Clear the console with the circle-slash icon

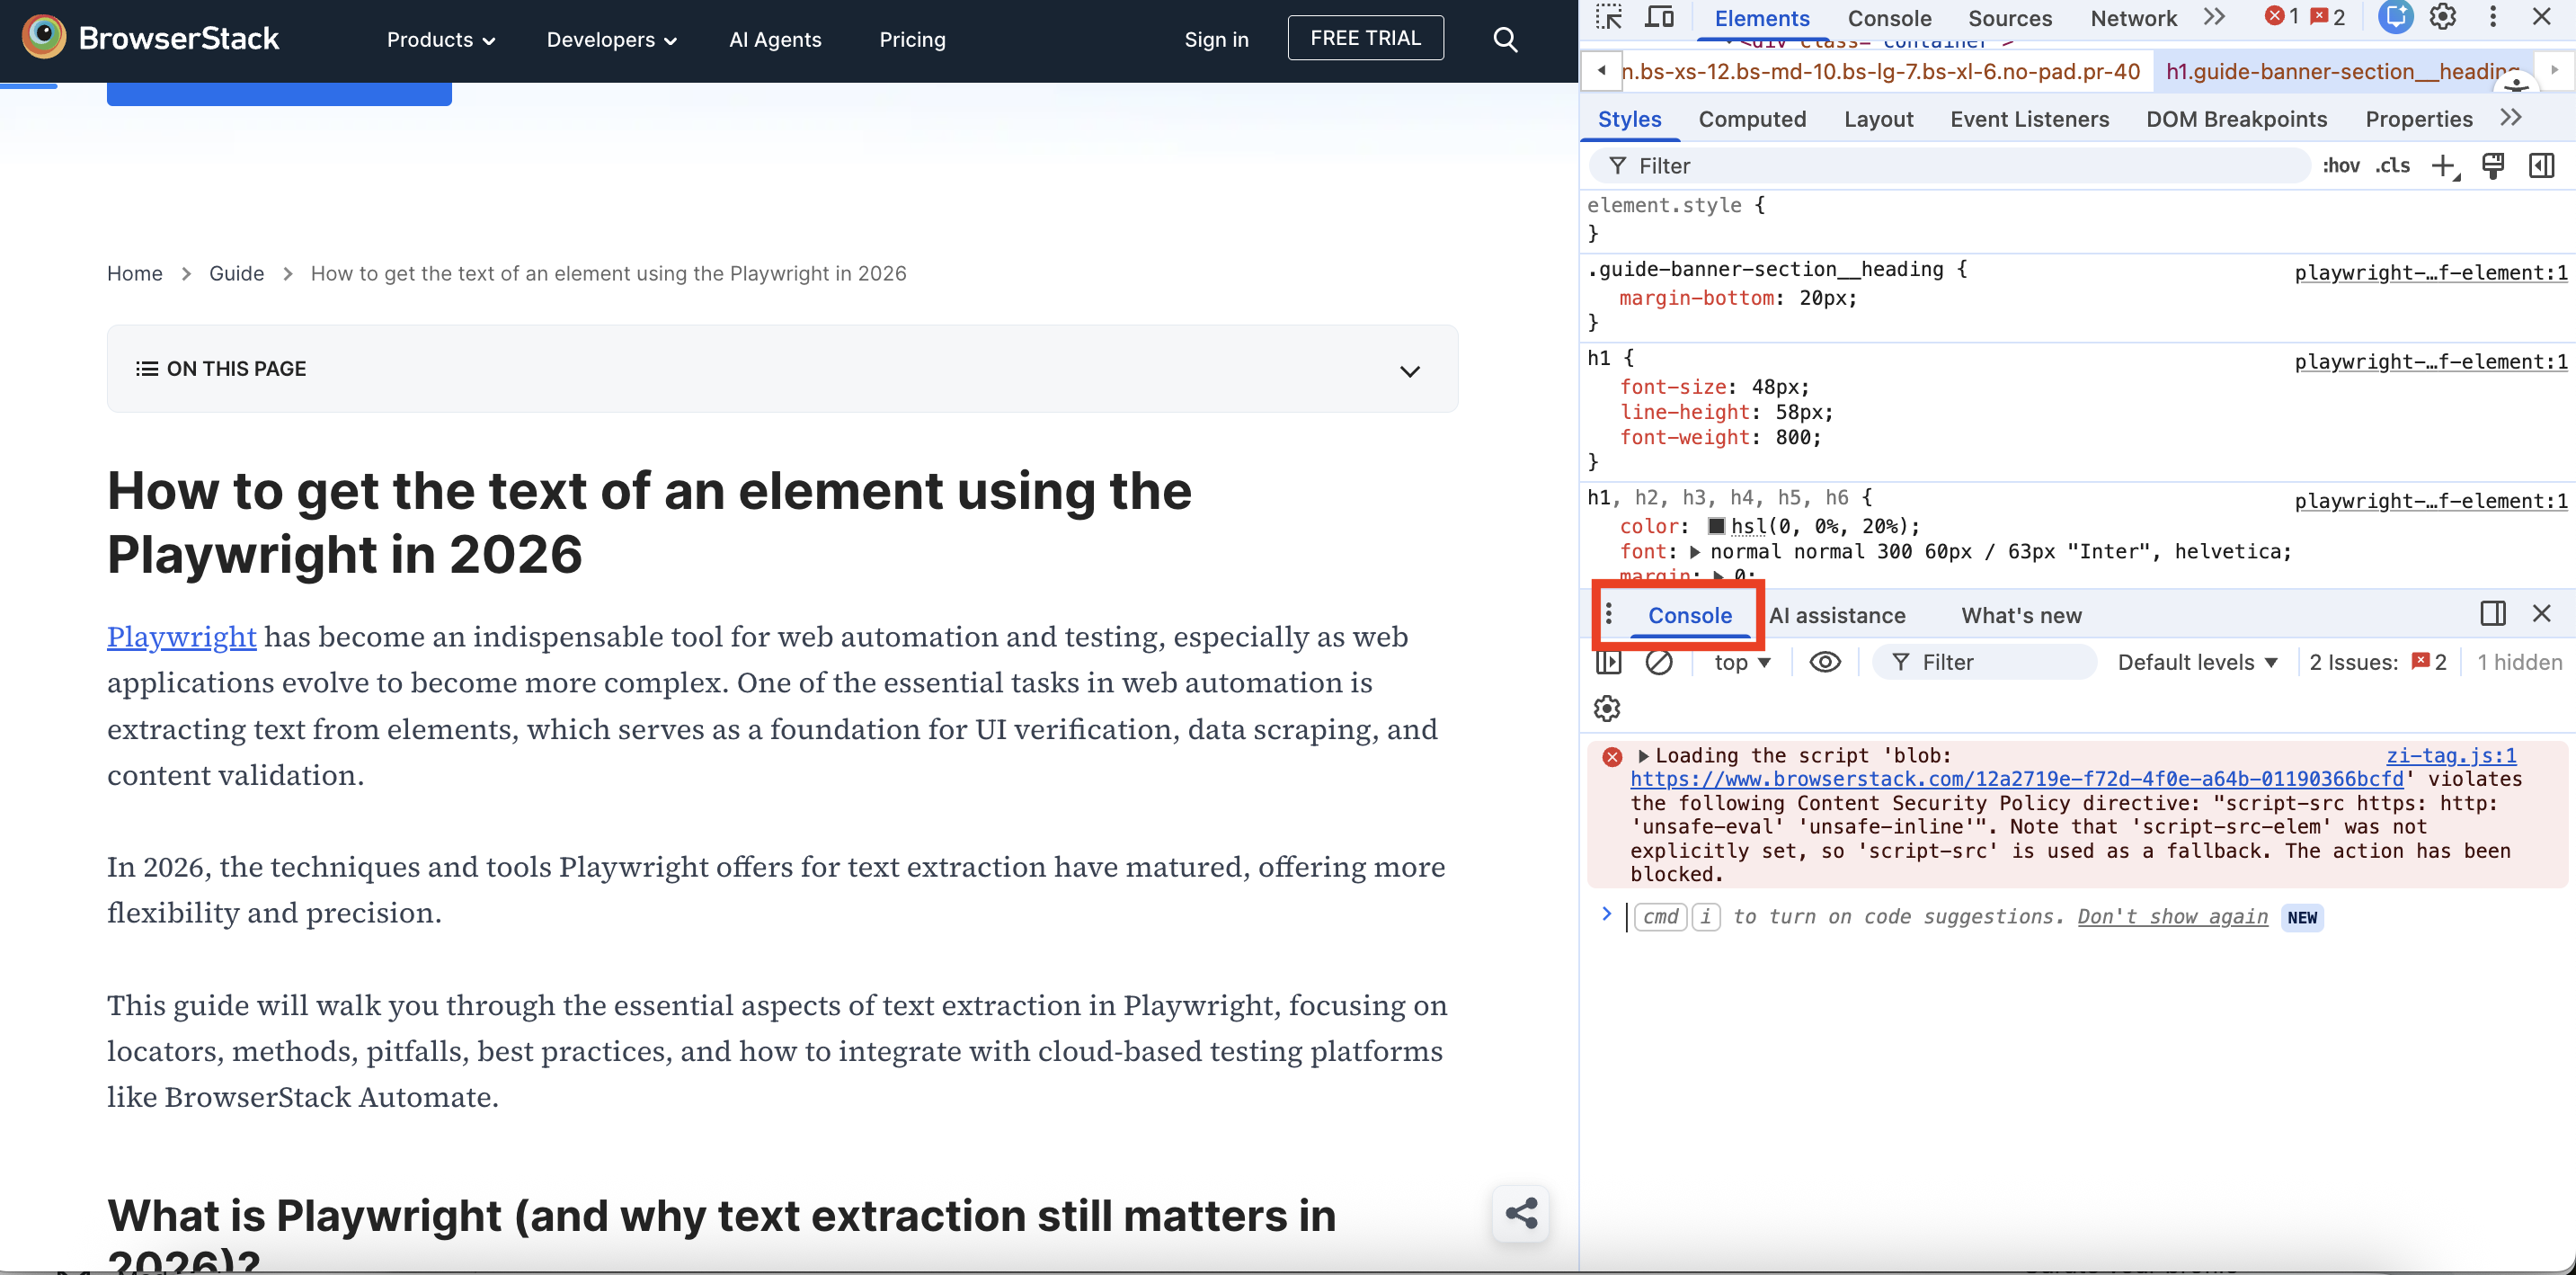(x=1660, y=662)
